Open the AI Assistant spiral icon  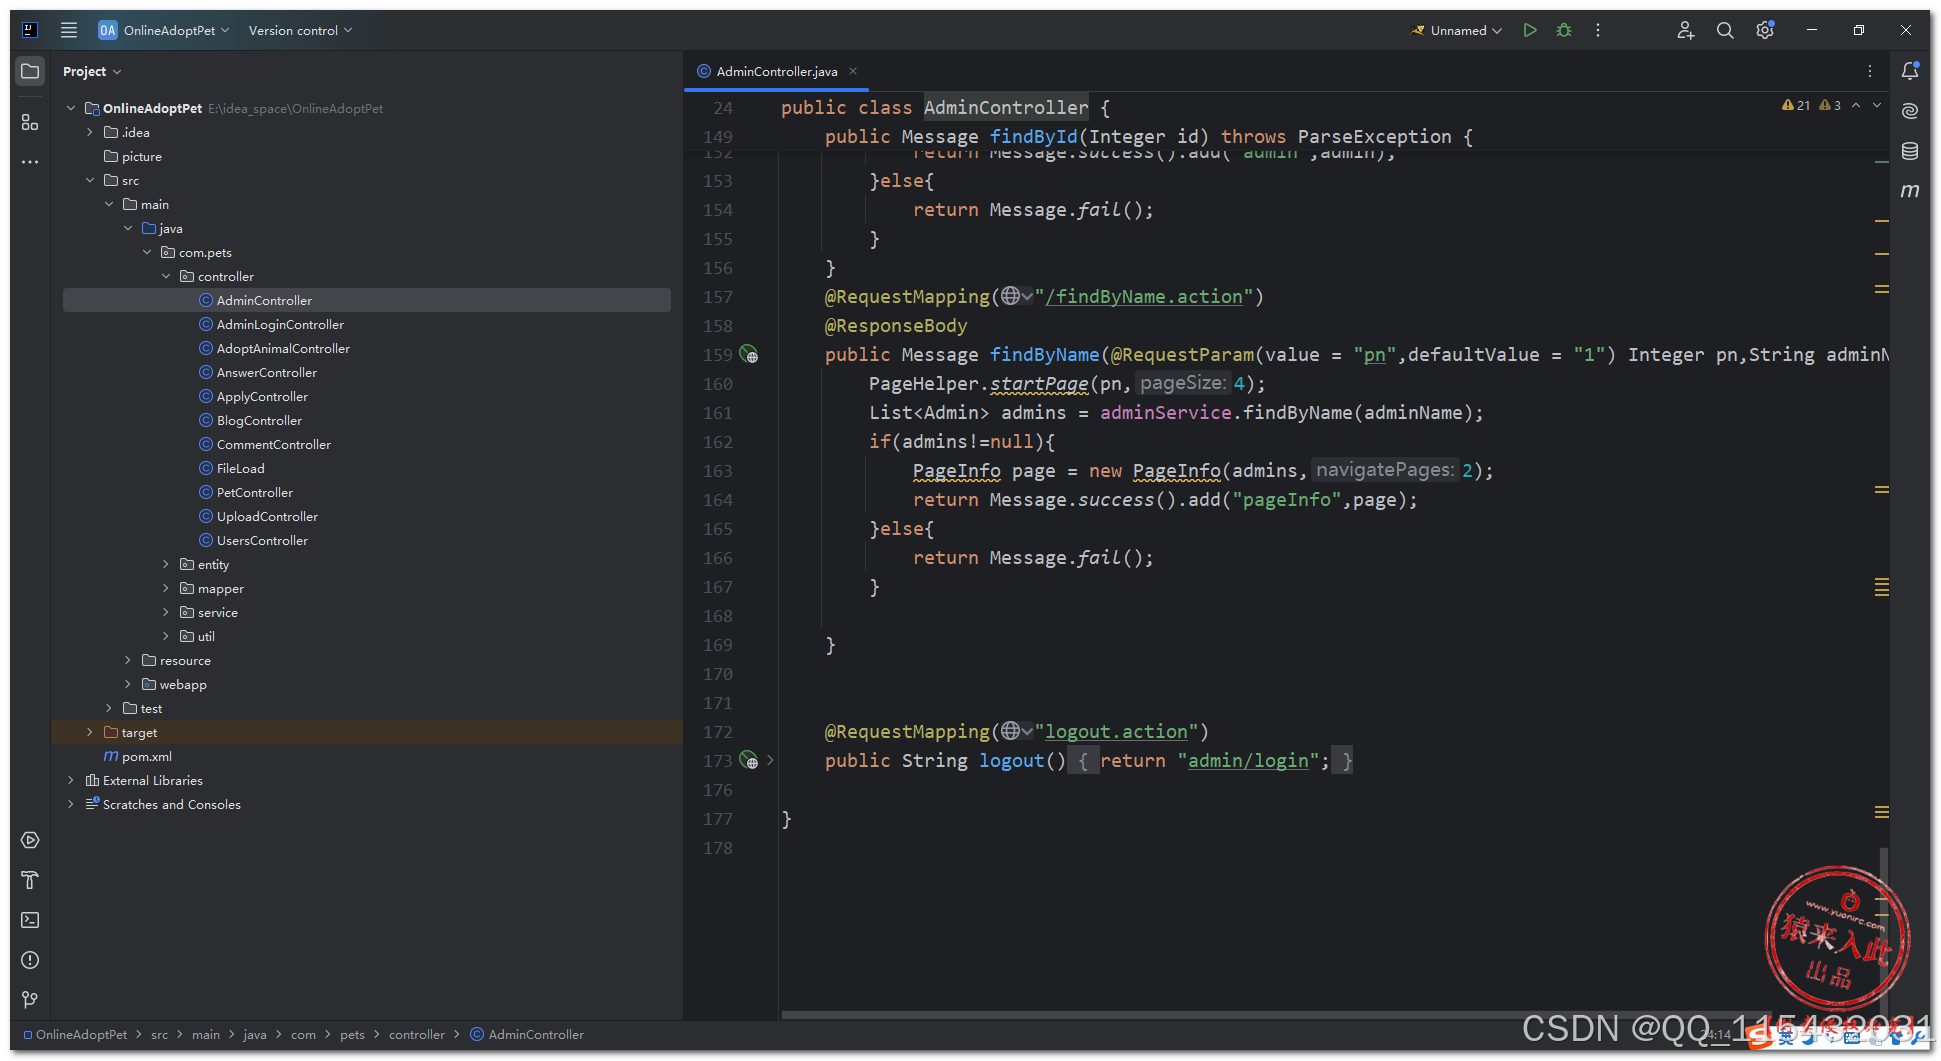(x=1910, y=110)
